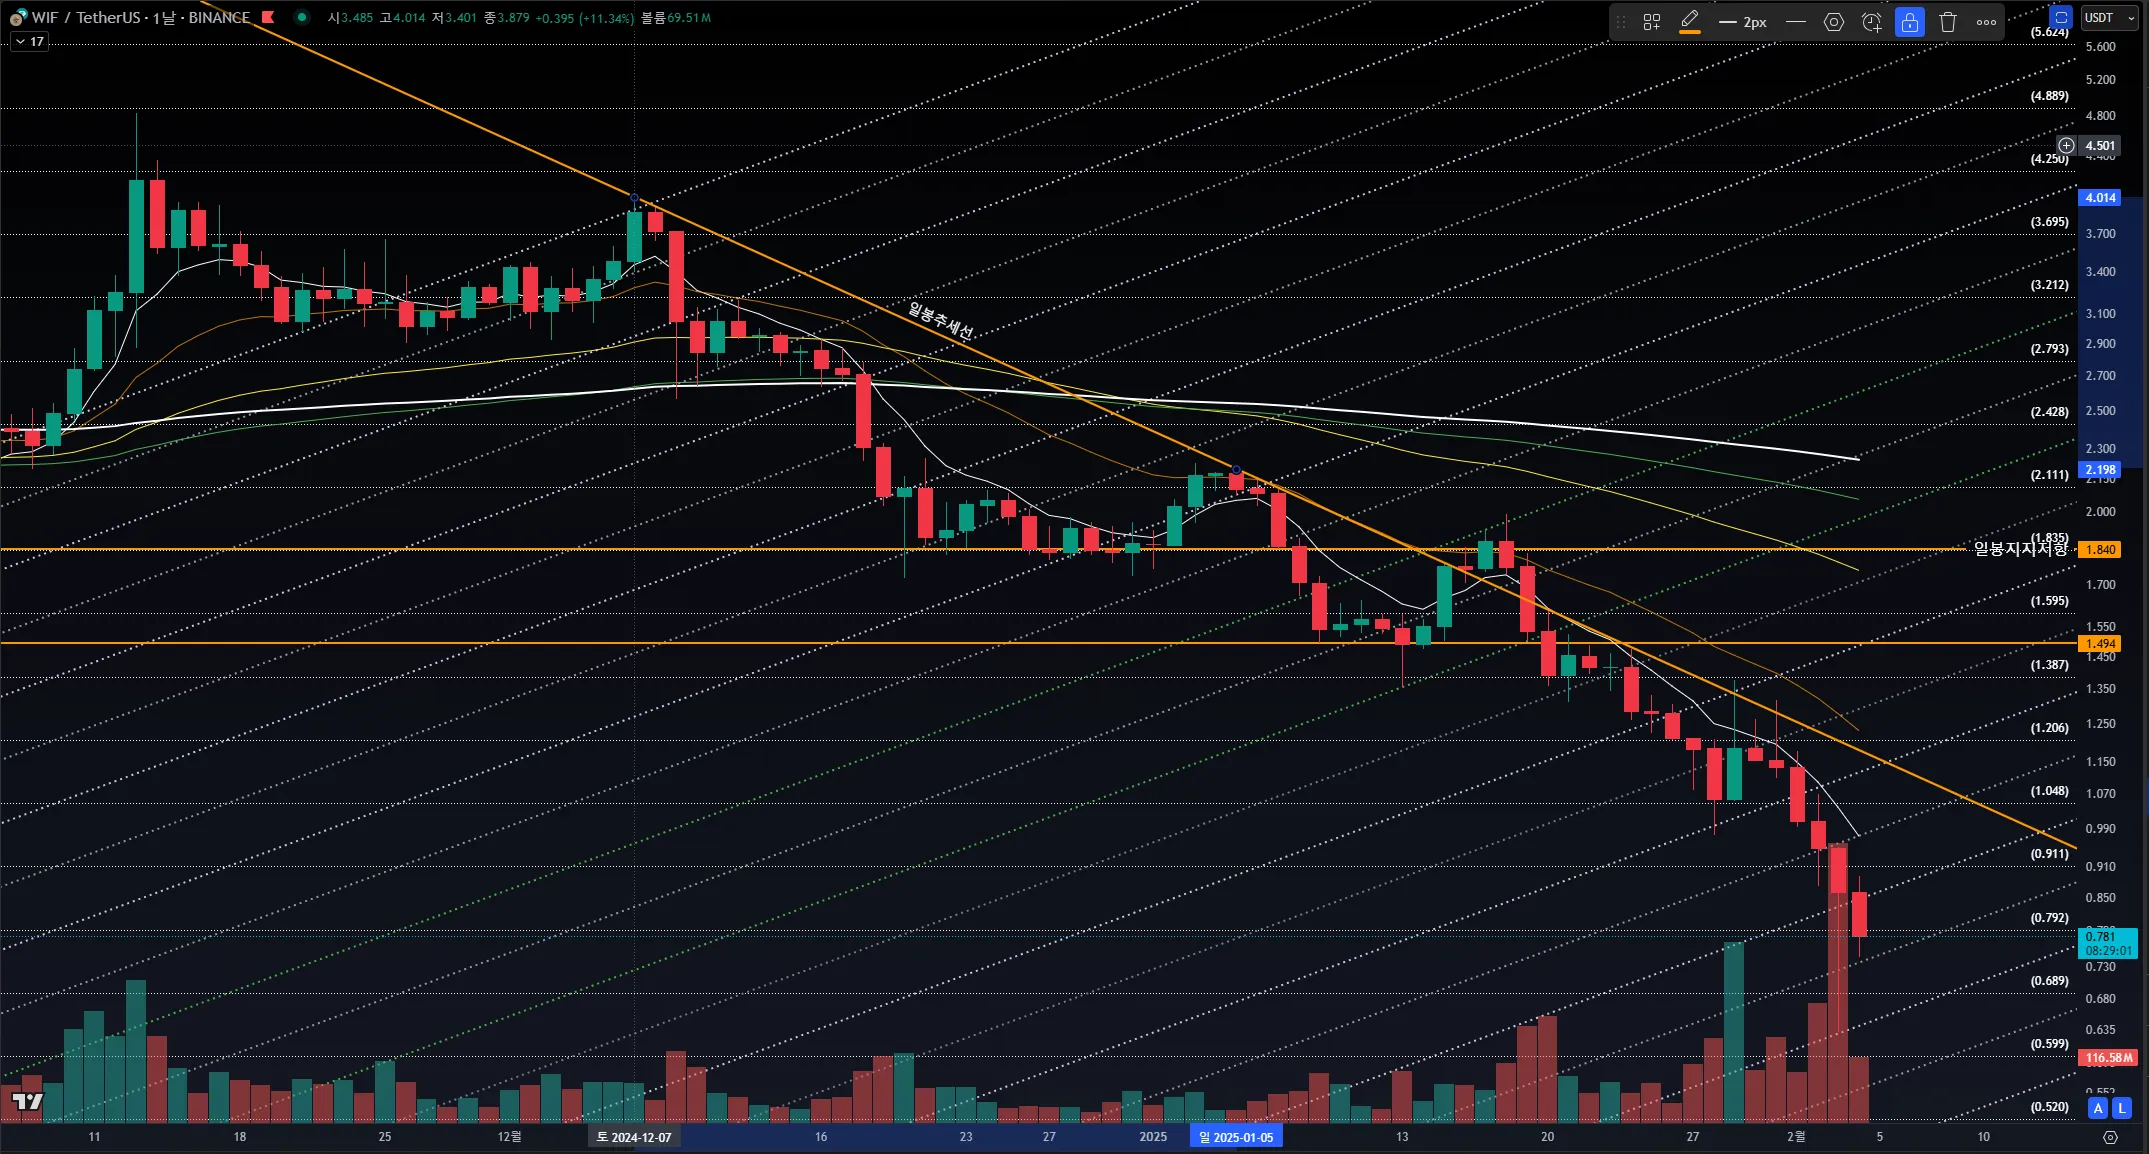Click the open price 3.485 value
Image resolution: width=2149 pixels, height=1154 pixels.
357,18
